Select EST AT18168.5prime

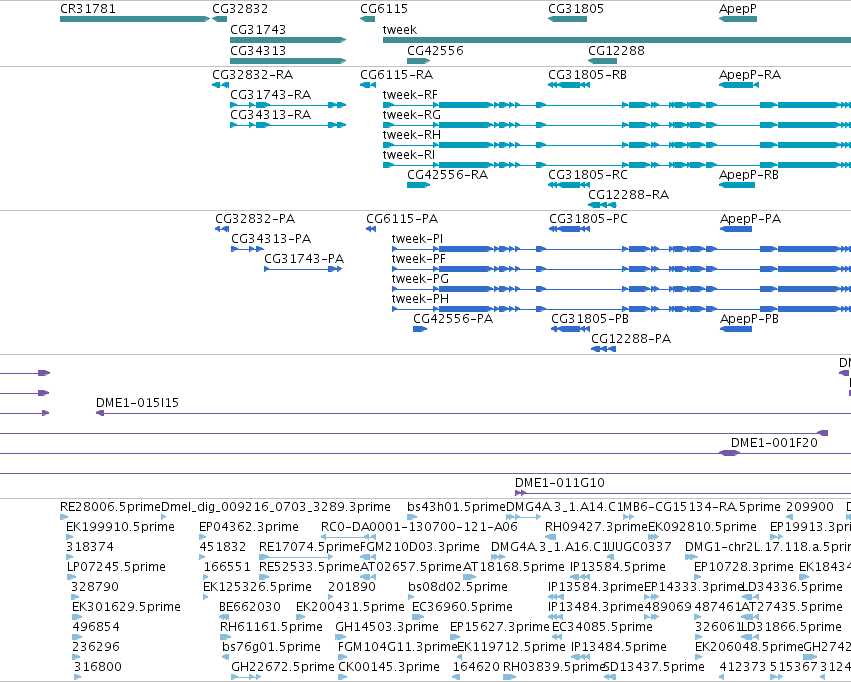(x=469, y=577)
